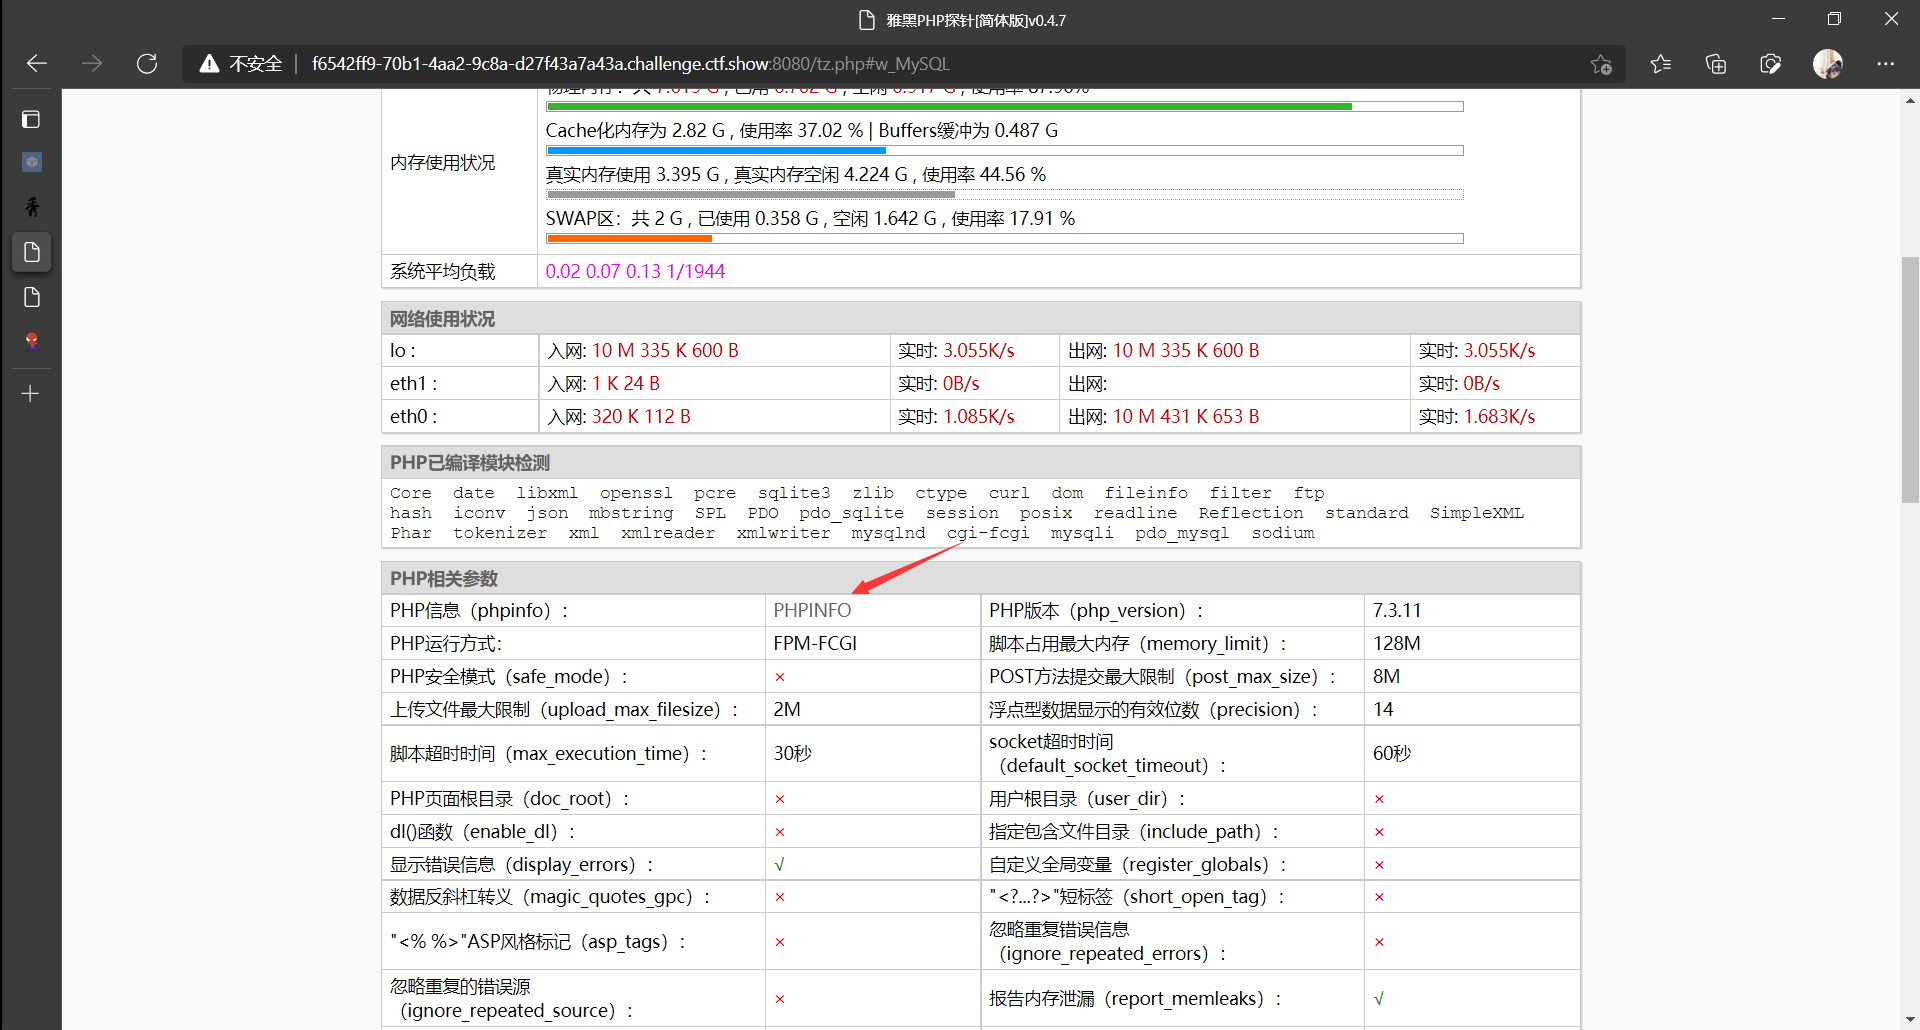Open the PHPINFO link

[x=812, y=611]
